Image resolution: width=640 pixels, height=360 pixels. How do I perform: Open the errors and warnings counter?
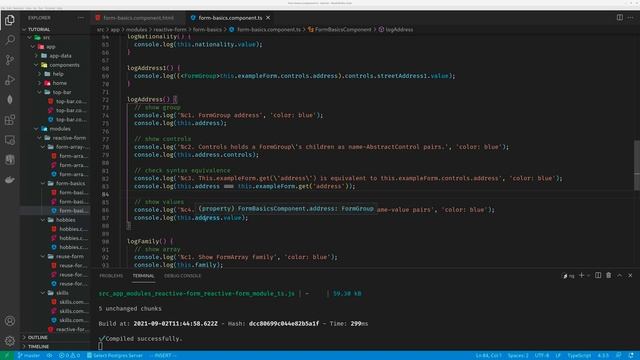[x=69, y=356]
